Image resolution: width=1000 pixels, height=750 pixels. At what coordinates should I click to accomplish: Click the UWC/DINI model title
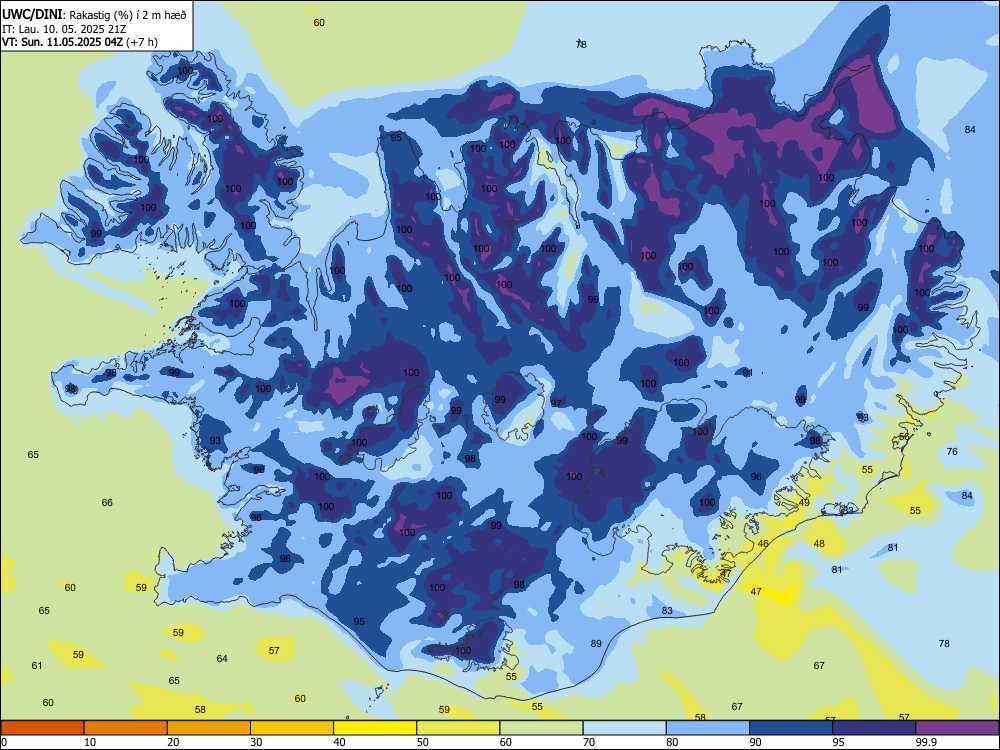tap(32, 14)
